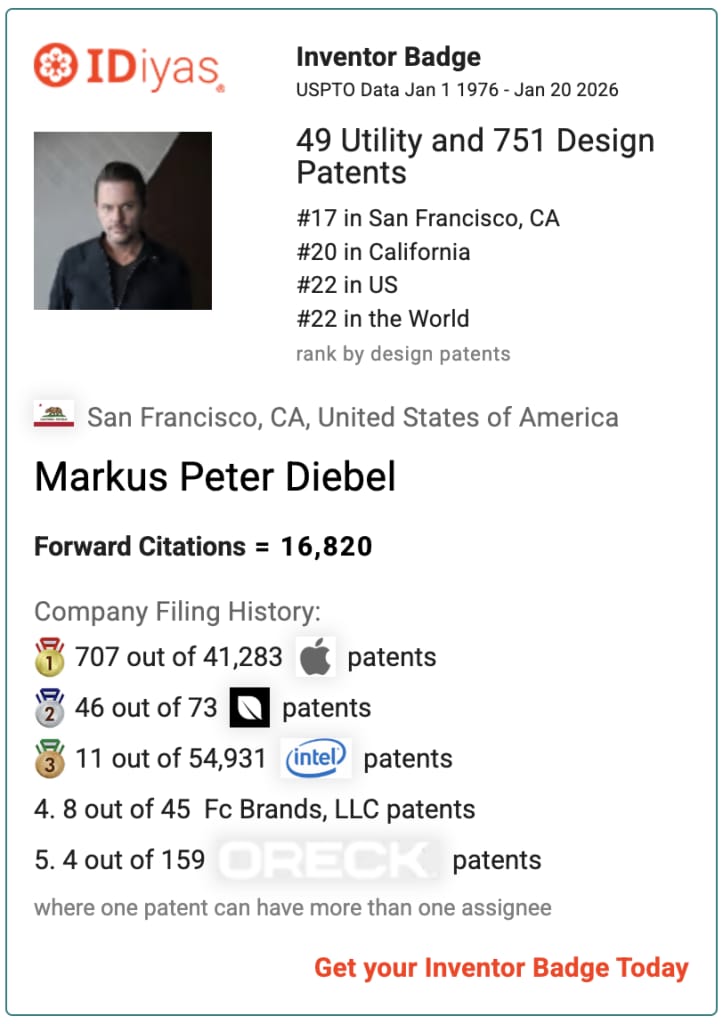Click the #17 in San Francisco ranking
The width and height of the screenshot is (723, 1024).
(x=427, y=218)
